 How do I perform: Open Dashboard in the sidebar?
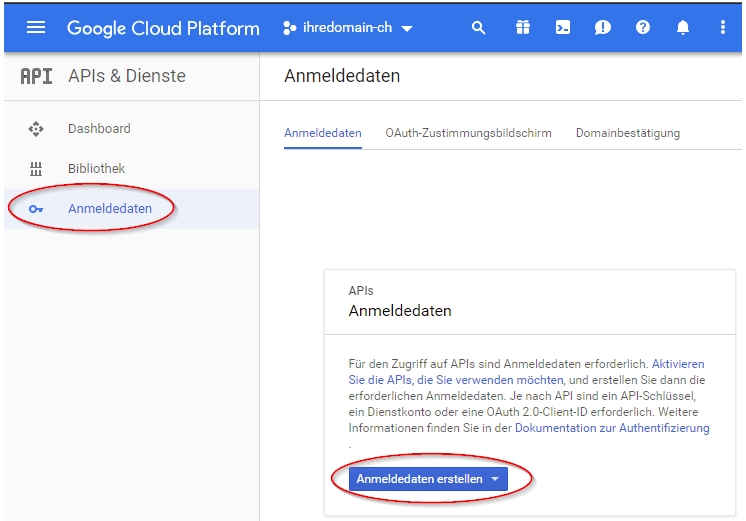(x=132, y=128)
